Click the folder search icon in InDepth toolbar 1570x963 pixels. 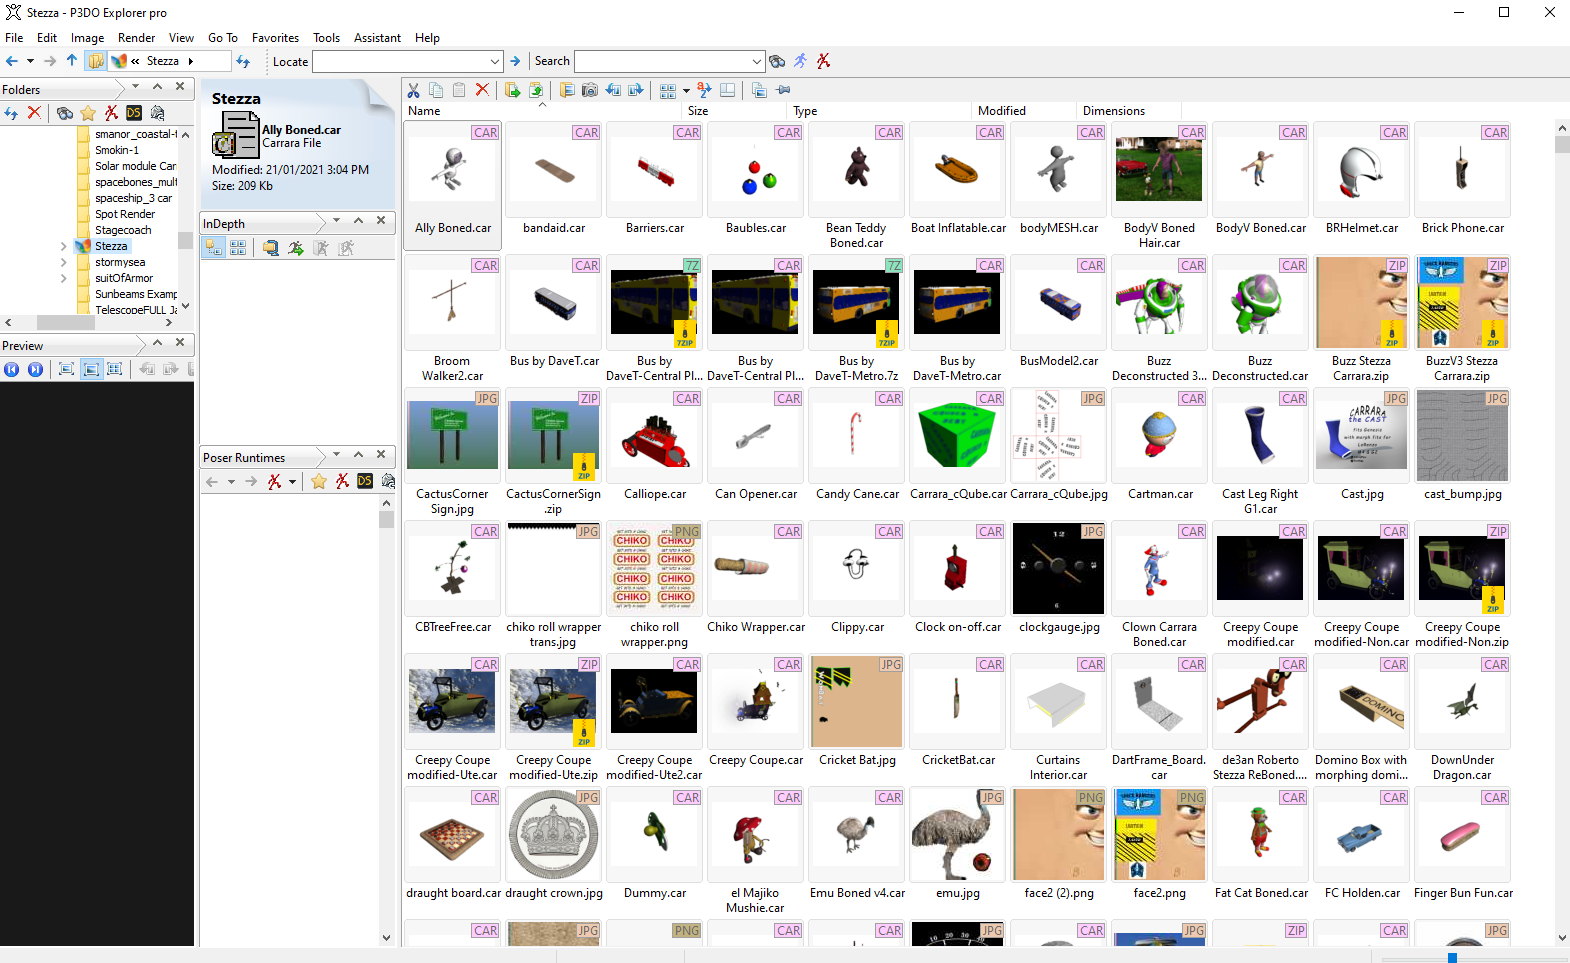click(x=271, y=248)
